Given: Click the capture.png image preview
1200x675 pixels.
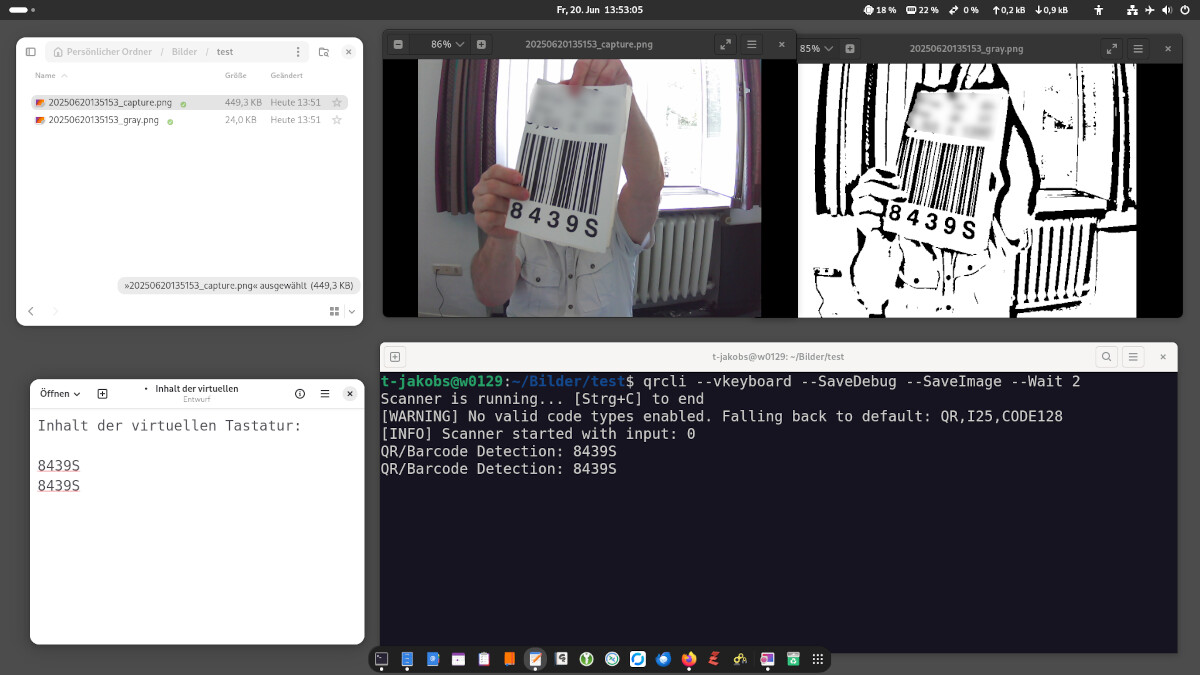Looking at the screenshot, I should (x=589, y=188).
